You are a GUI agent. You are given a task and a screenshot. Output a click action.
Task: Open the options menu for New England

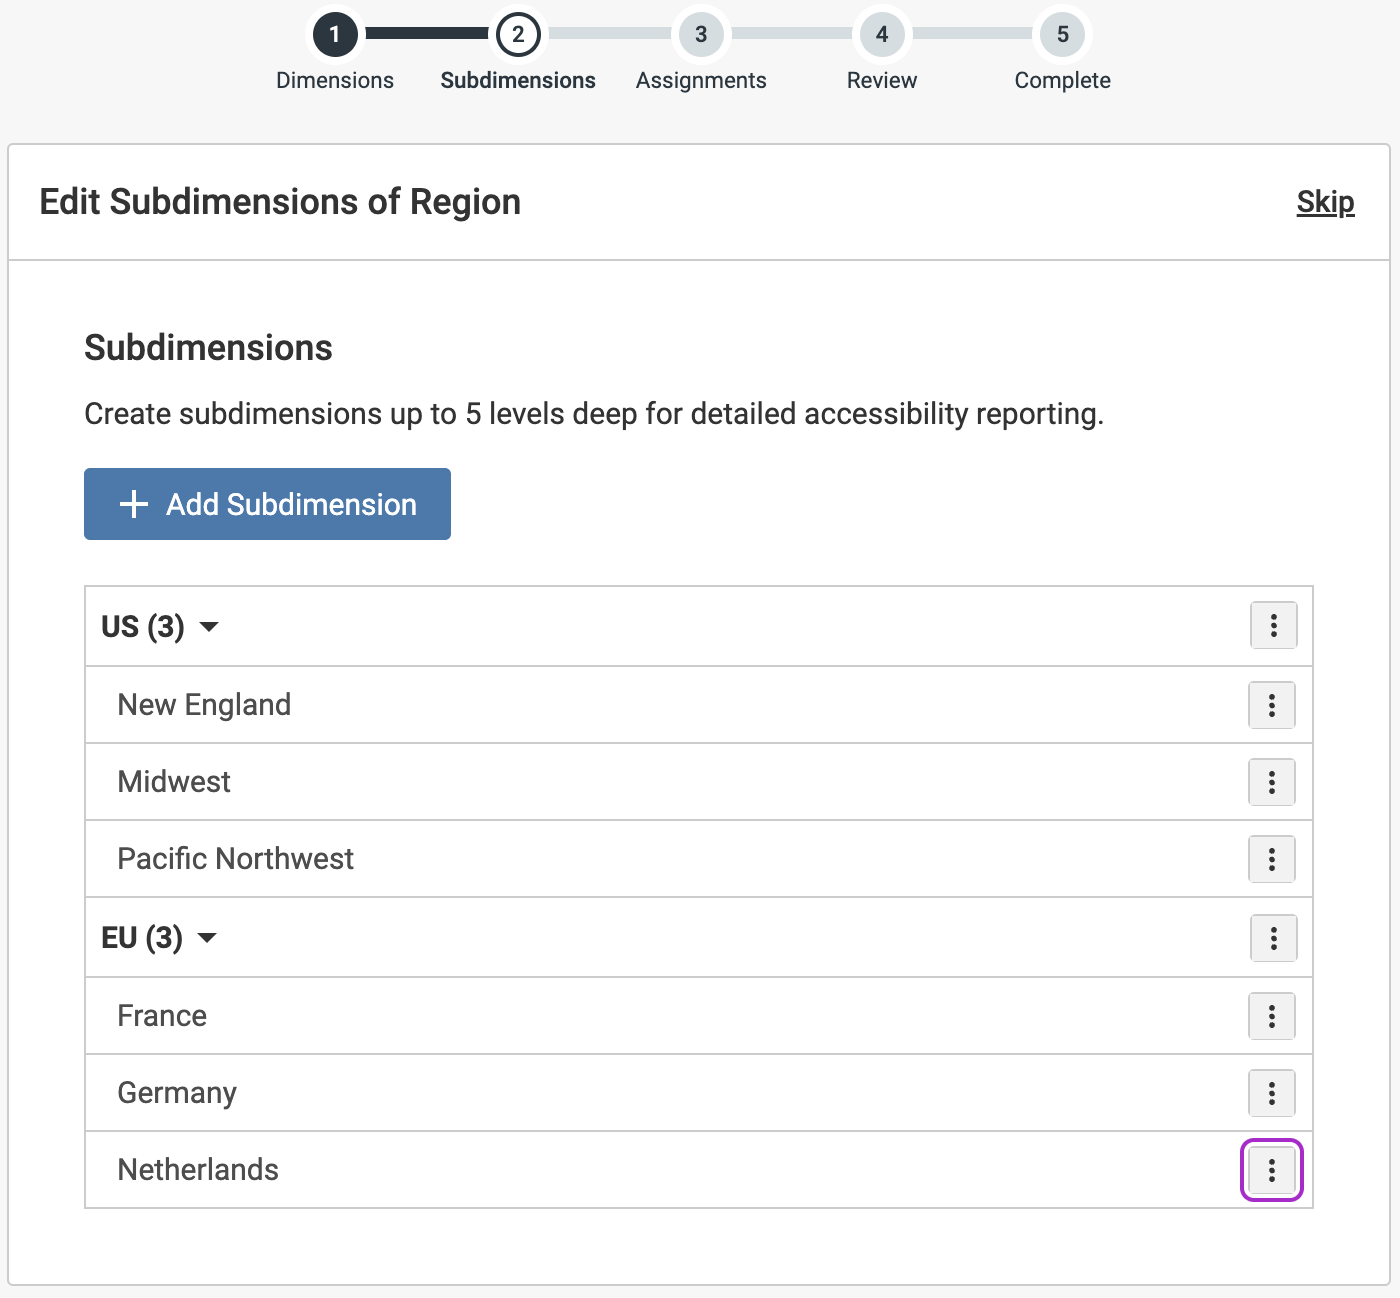point(1271,705)
